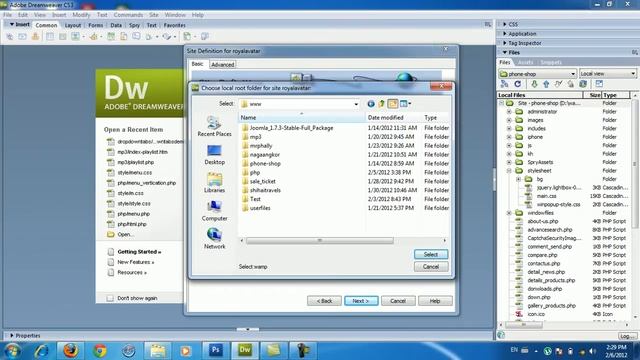Image resolution: width=640 pixels, height=360 pixels.
Task: Click the vertical scrollbar of the Files panel
Action: point(635,163)
